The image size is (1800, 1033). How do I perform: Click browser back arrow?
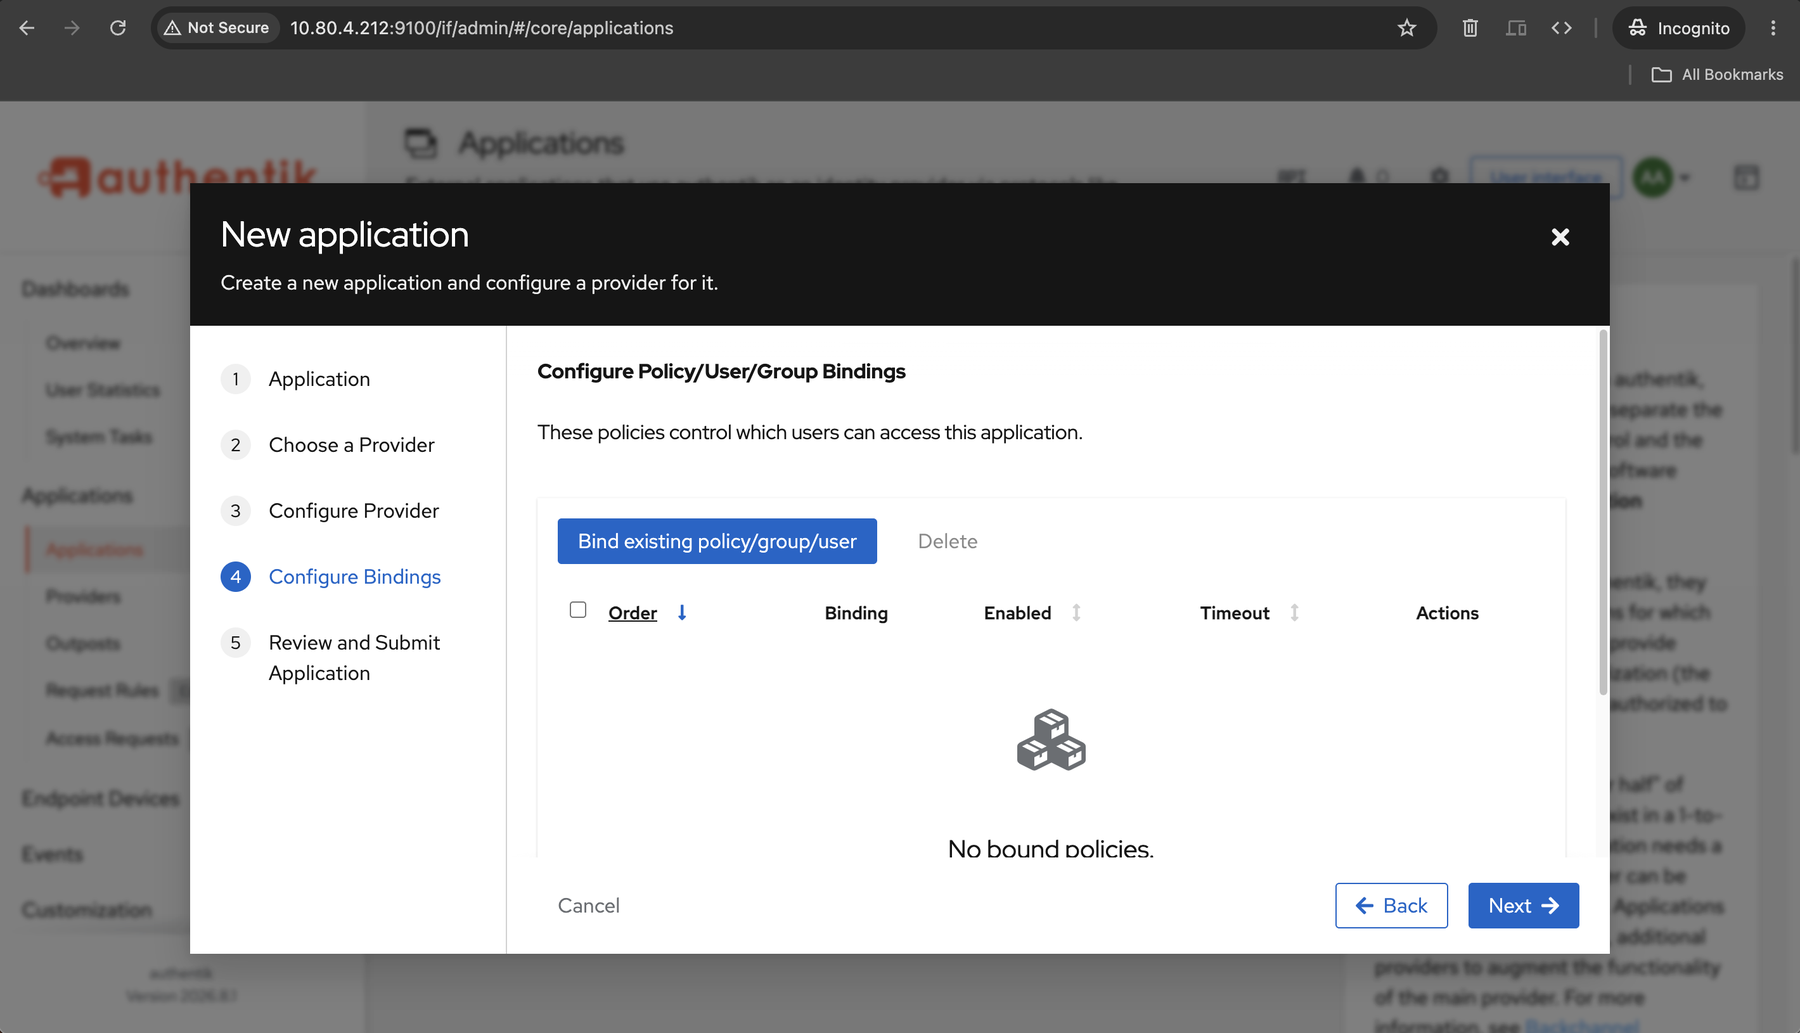point(27,28)
